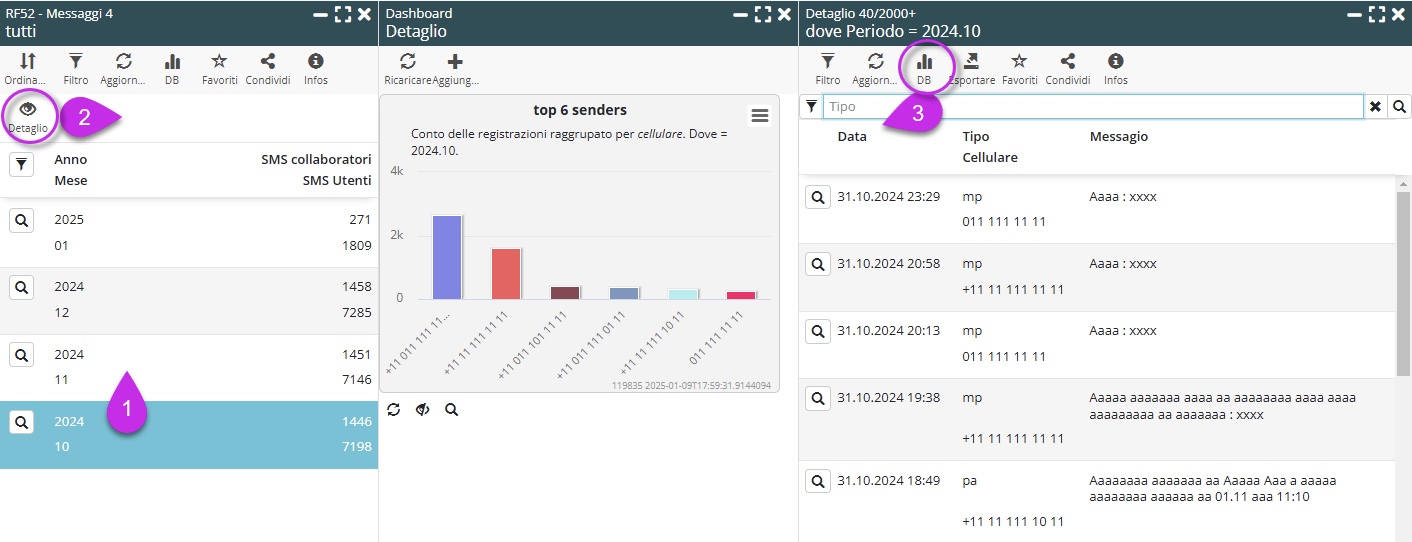The width and height of the screenshot is (1412, 542).
Task: Click the tallest blue bar in chart
Action: [x=446, y=257]
